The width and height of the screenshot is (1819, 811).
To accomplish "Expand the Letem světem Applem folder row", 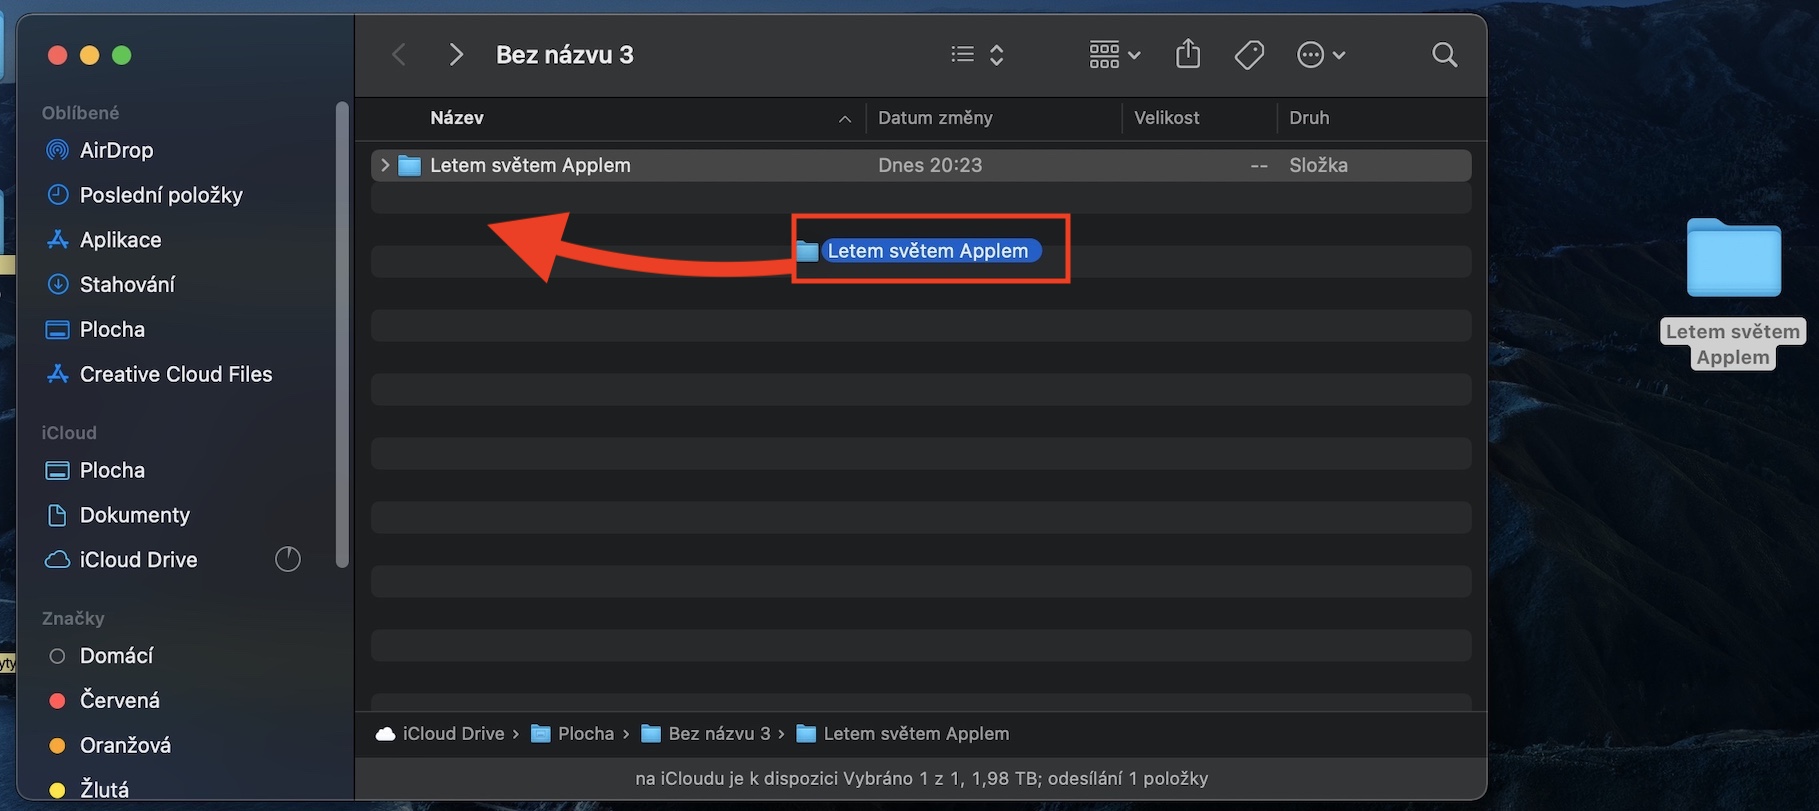I will point(385,165).
